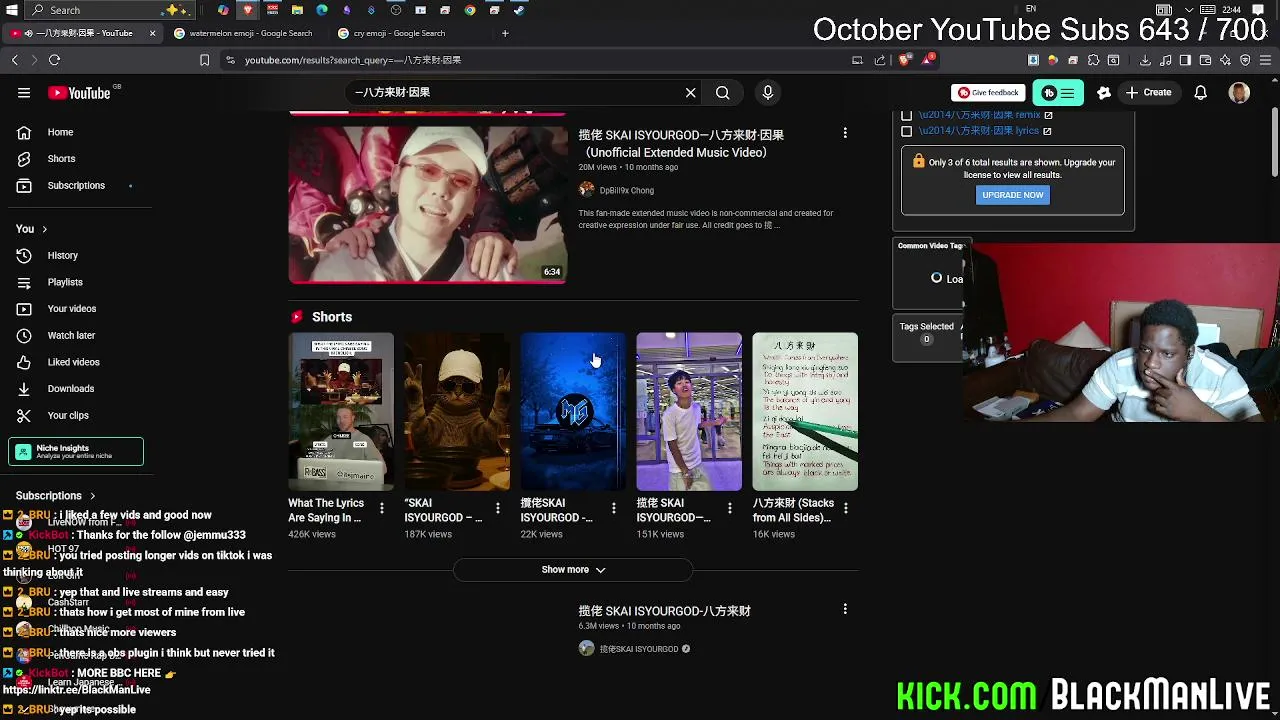This screenshot has height=720, width=1280.
Task: Expand the sidebar Subscriptions heading chevron
Action: tap(92, 496)
